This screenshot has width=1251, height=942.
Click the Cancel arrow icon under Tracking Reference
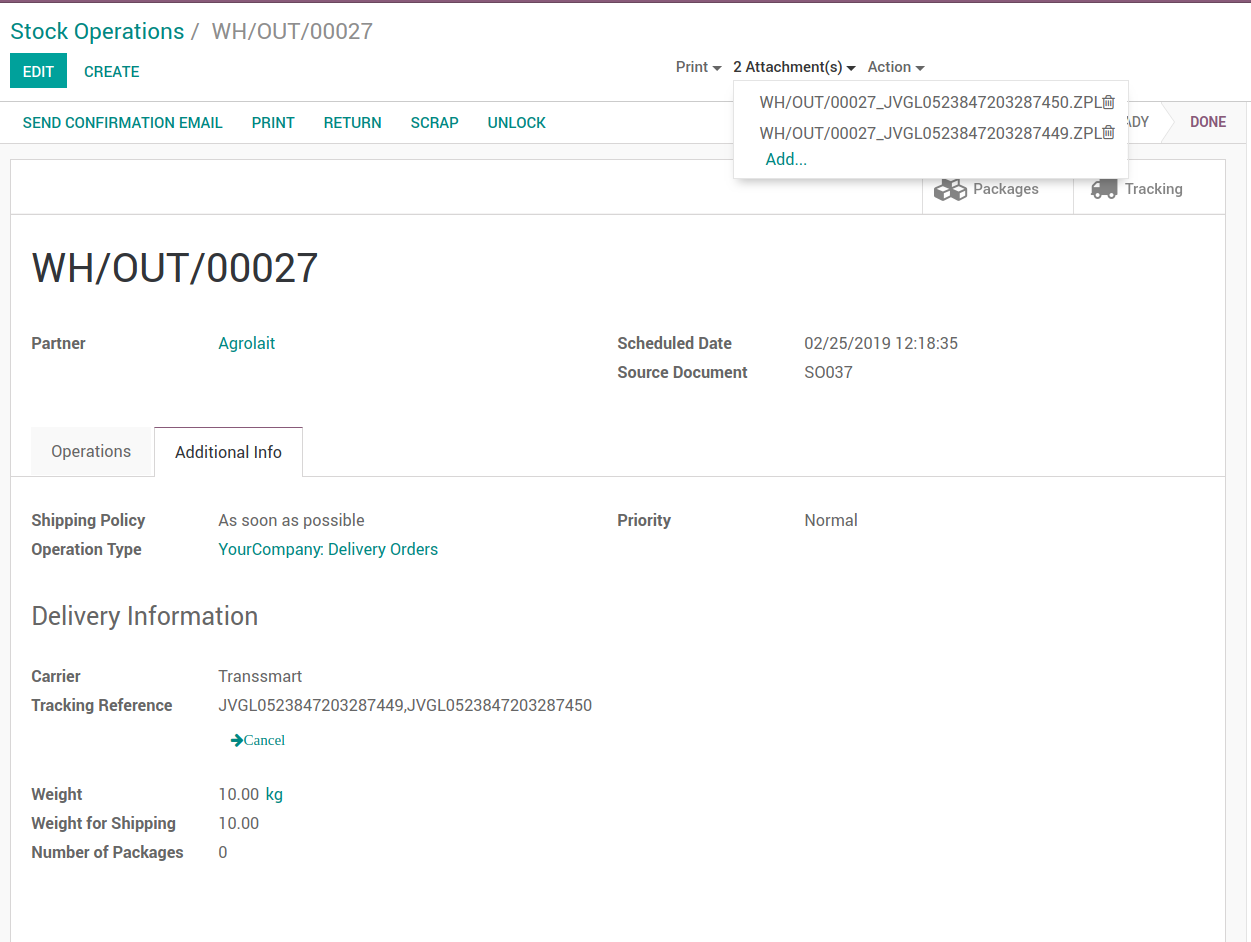[237, 740]
